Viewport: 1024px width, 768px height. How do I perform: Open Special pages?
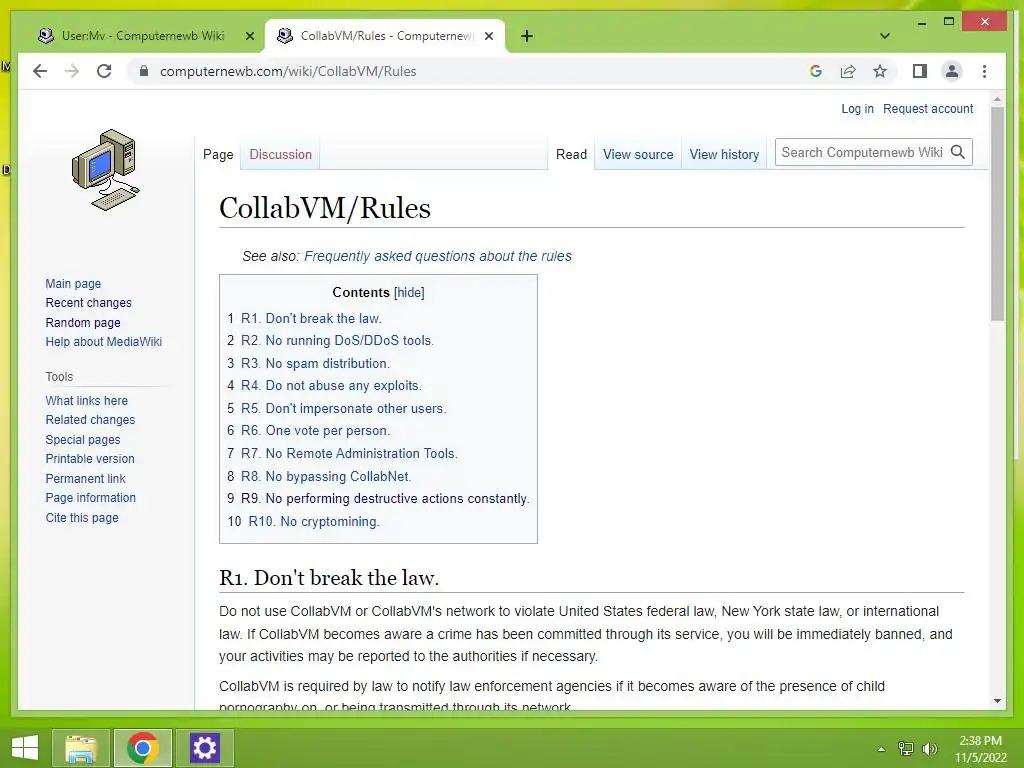click(83, 440)
